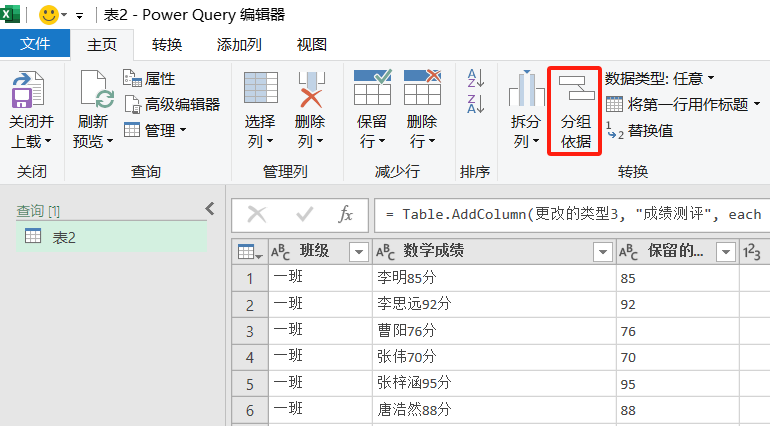This screenshot has height=426, width=770.
Task: Click the ABC type icon of 保留的... column
Action: click(x=629, y=252)
